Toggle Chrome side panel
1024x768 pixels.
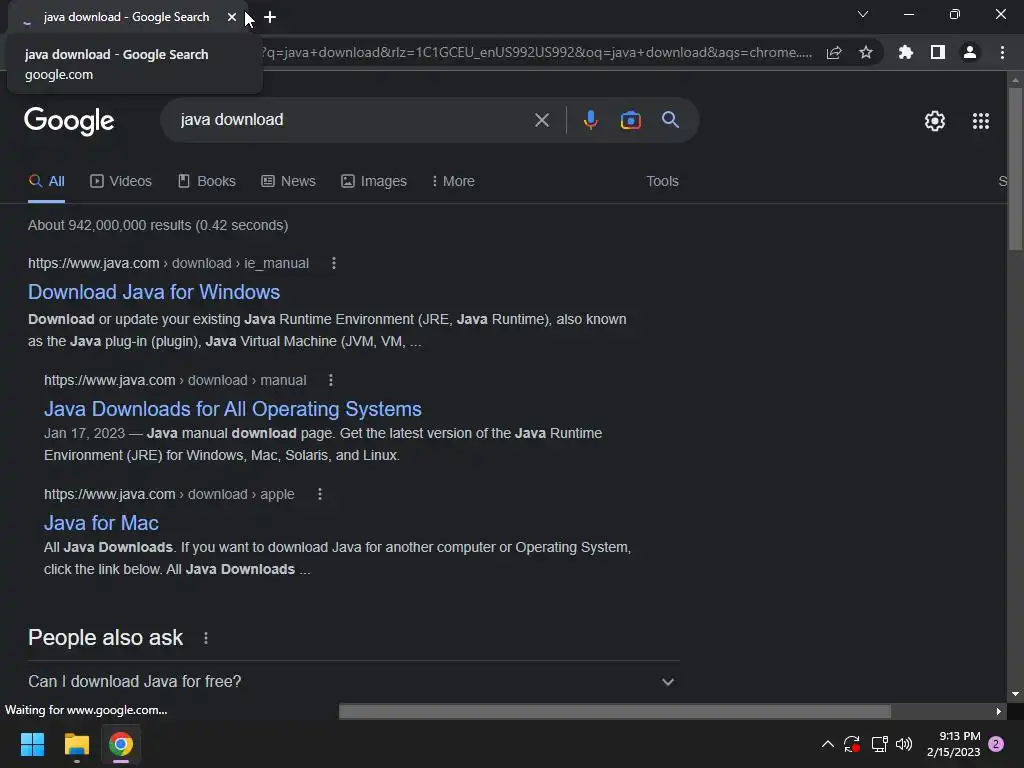click(938, 53)
